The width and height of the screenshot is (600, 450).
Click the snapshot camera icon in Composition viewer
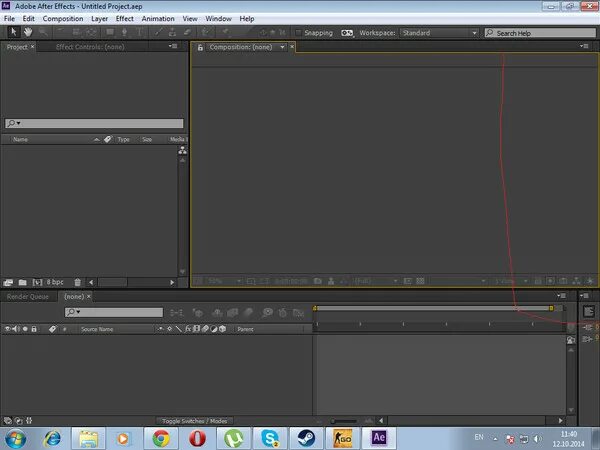318,281
